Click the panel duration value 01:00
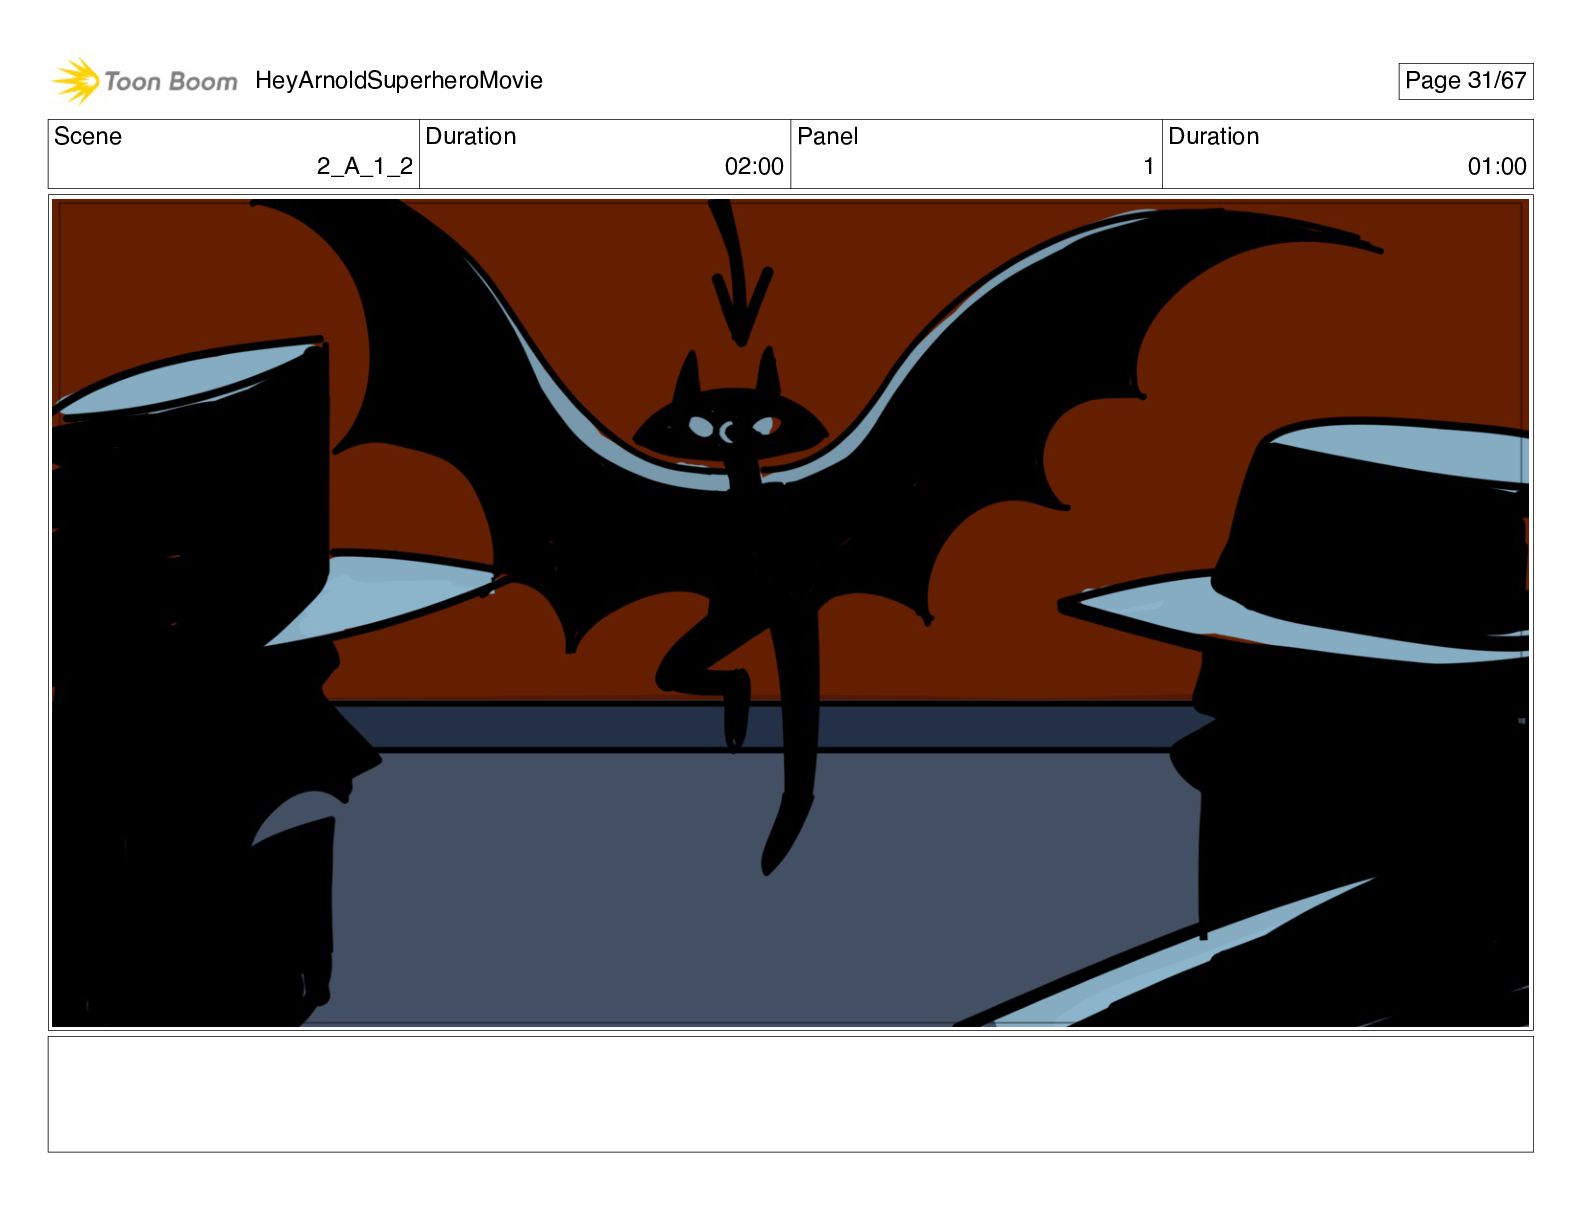The height and width of the screenshot is (1224, 1584). [x=1497, y=166]
